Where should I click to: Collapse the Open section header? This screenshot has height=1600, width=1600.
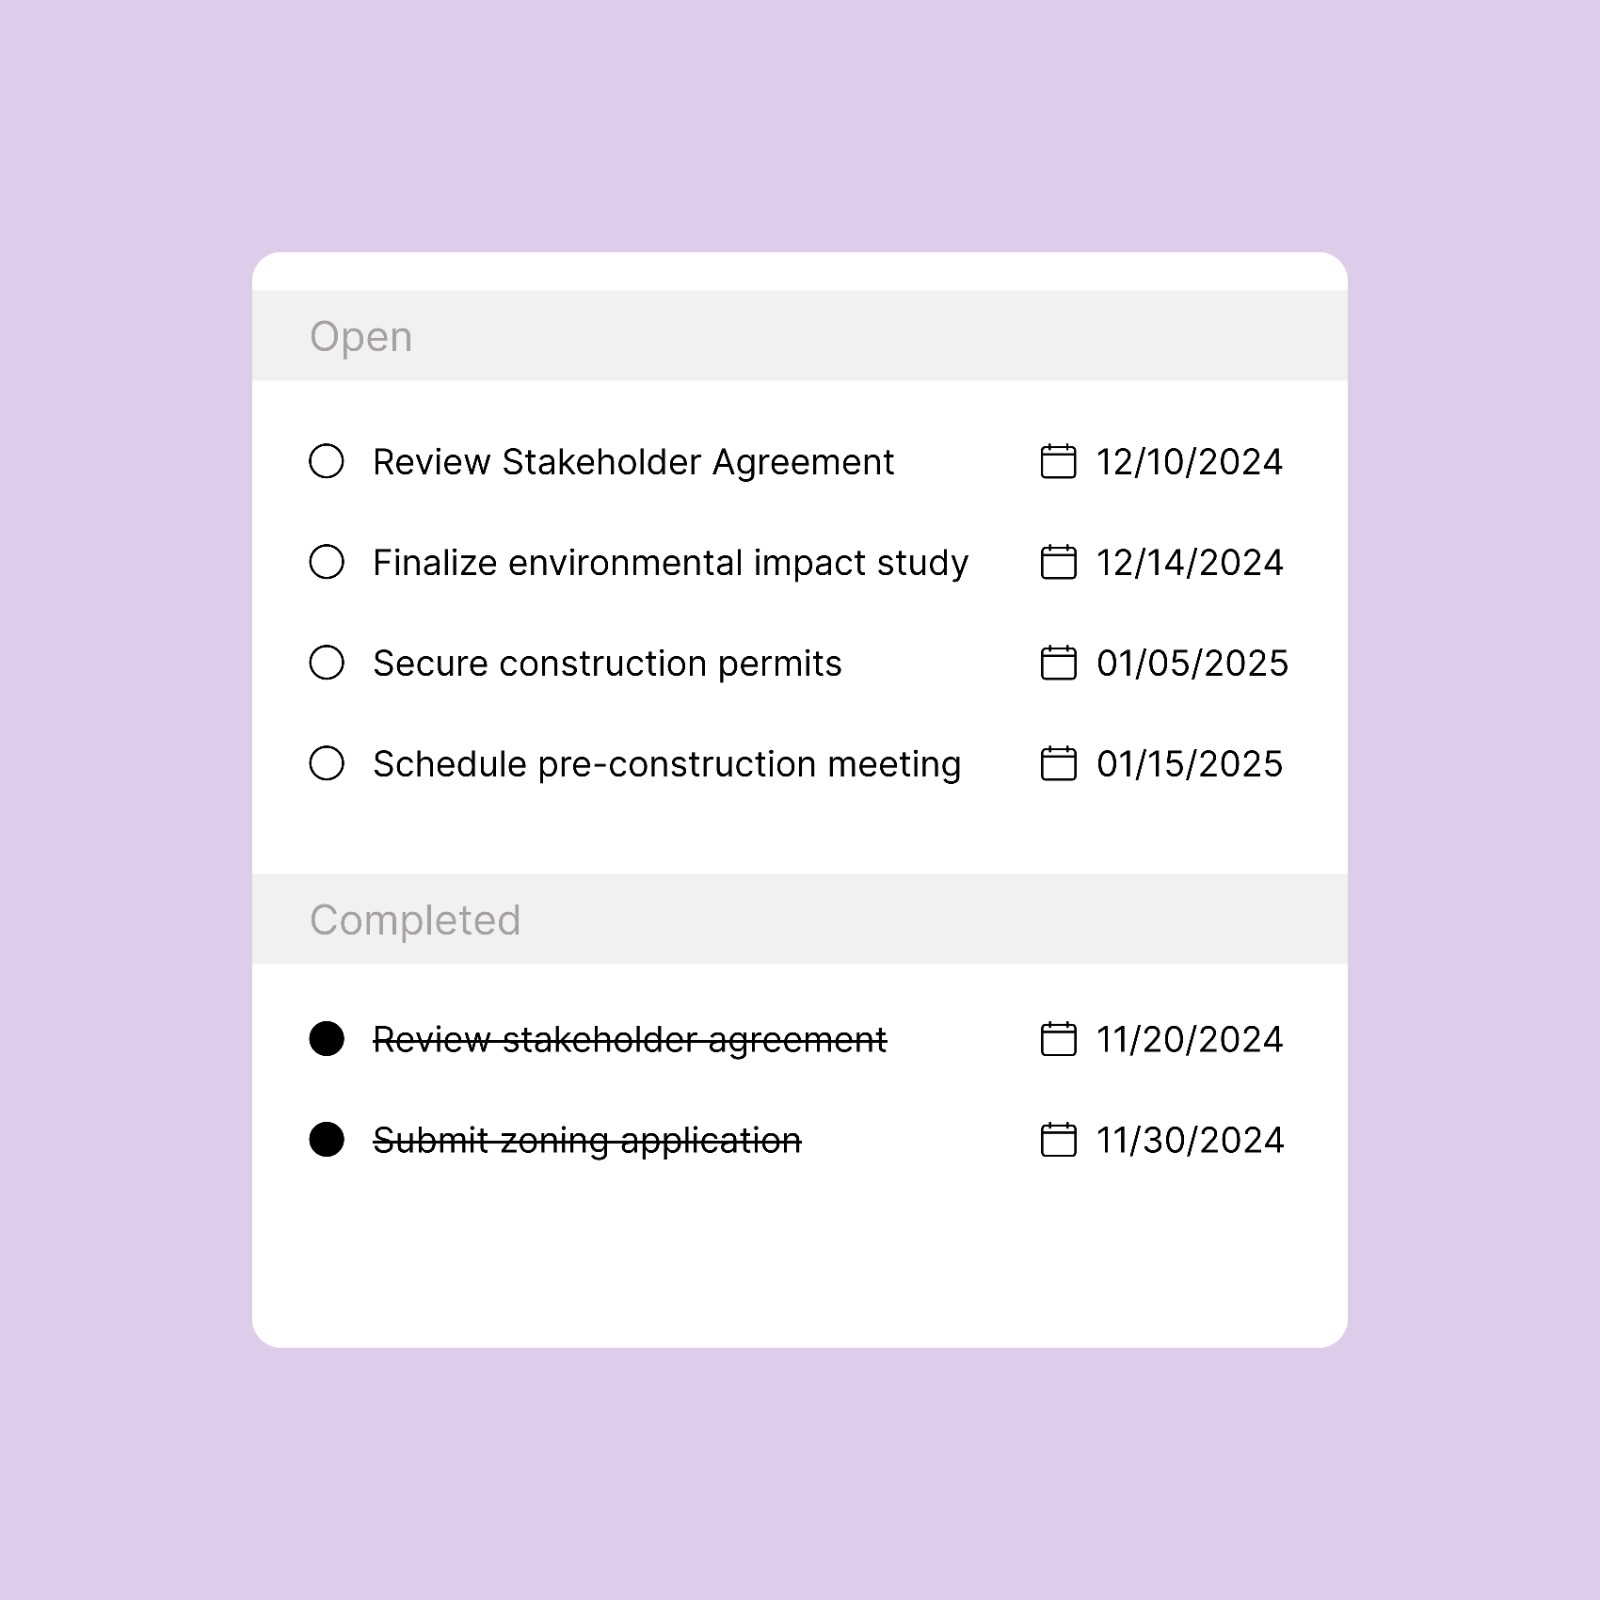pos(361,336)
